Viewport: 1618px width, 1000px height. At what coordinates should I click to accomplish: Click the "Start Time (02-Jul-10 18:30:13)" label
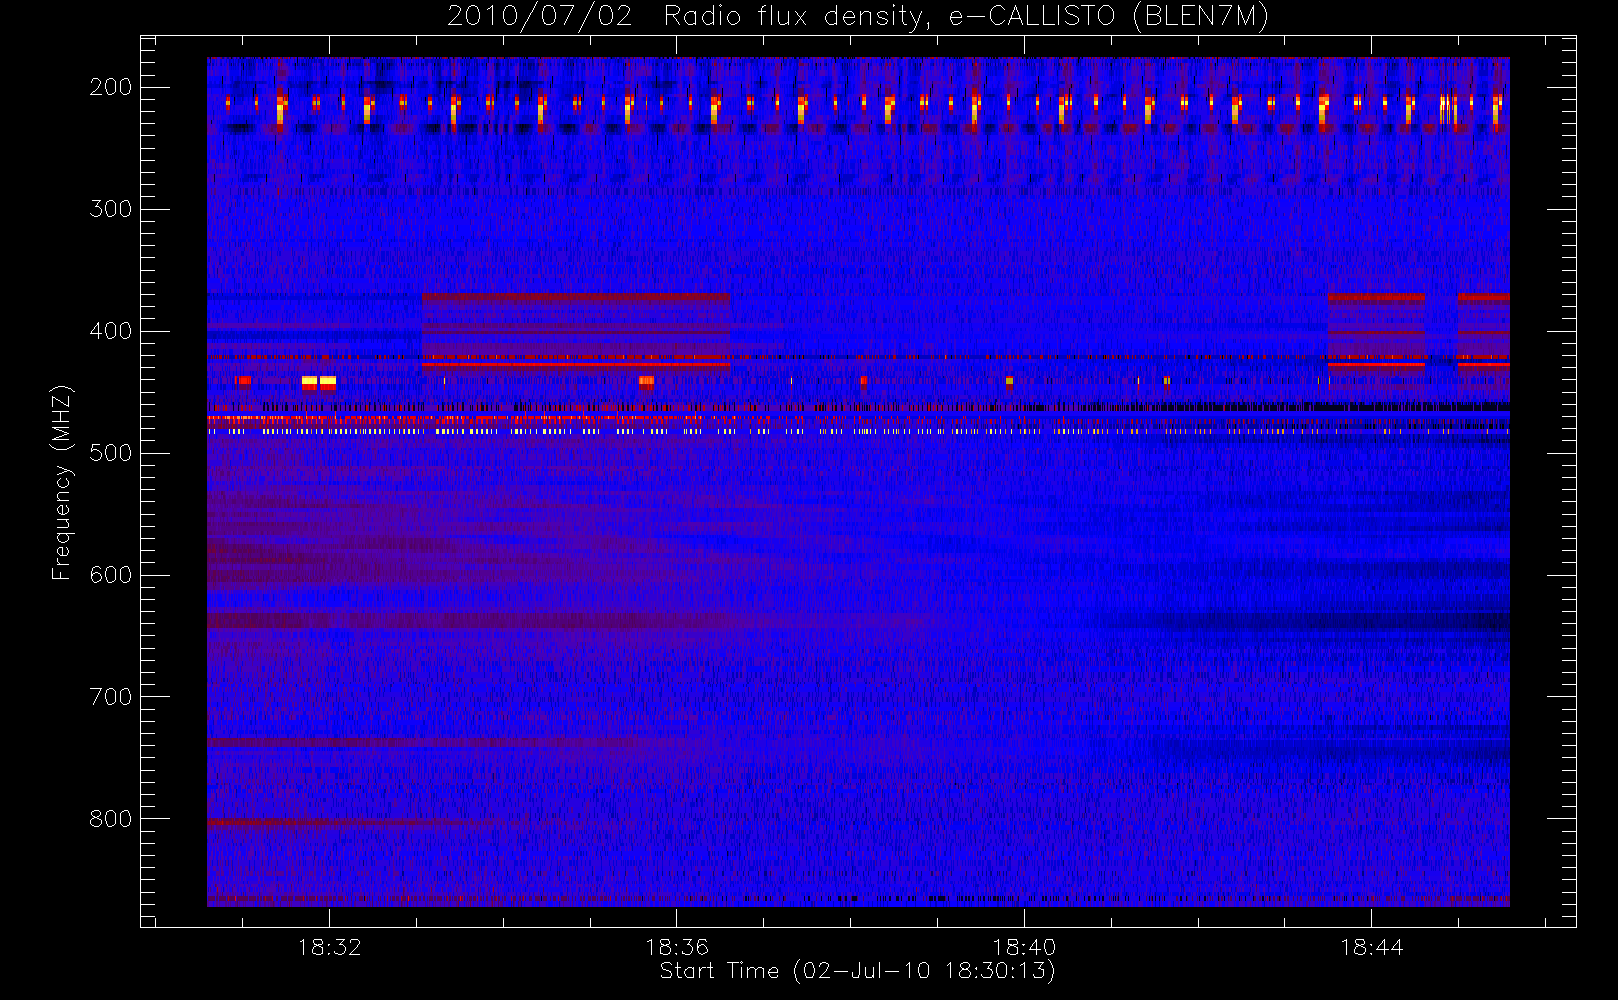[x=858, y=971]
